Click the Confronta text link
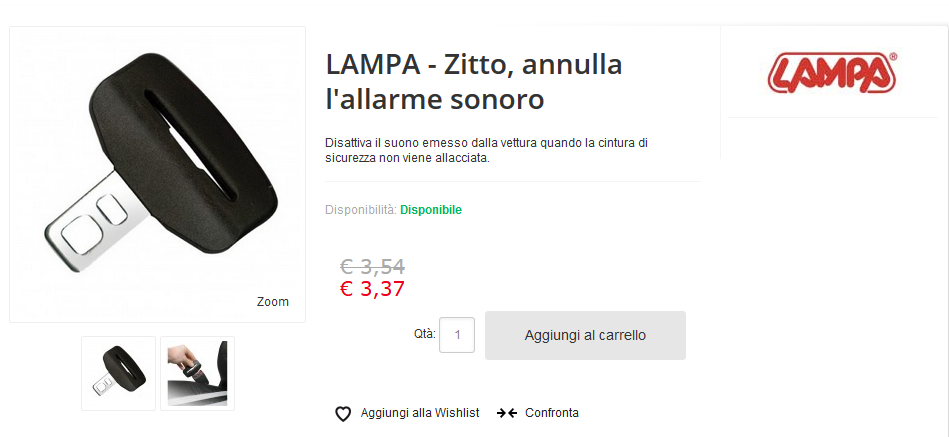Screen dimensions: 949x437 (x=551, y=413)
